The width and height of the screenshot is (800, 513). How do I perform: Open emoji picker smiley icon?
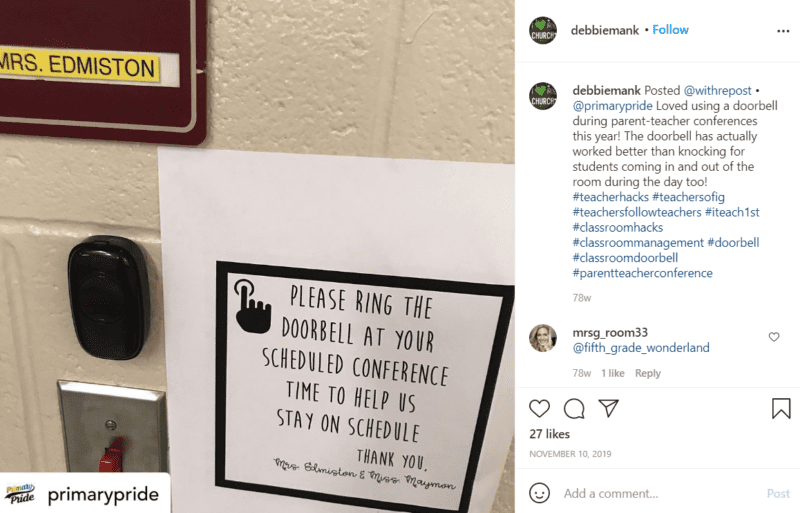point(539,493)
